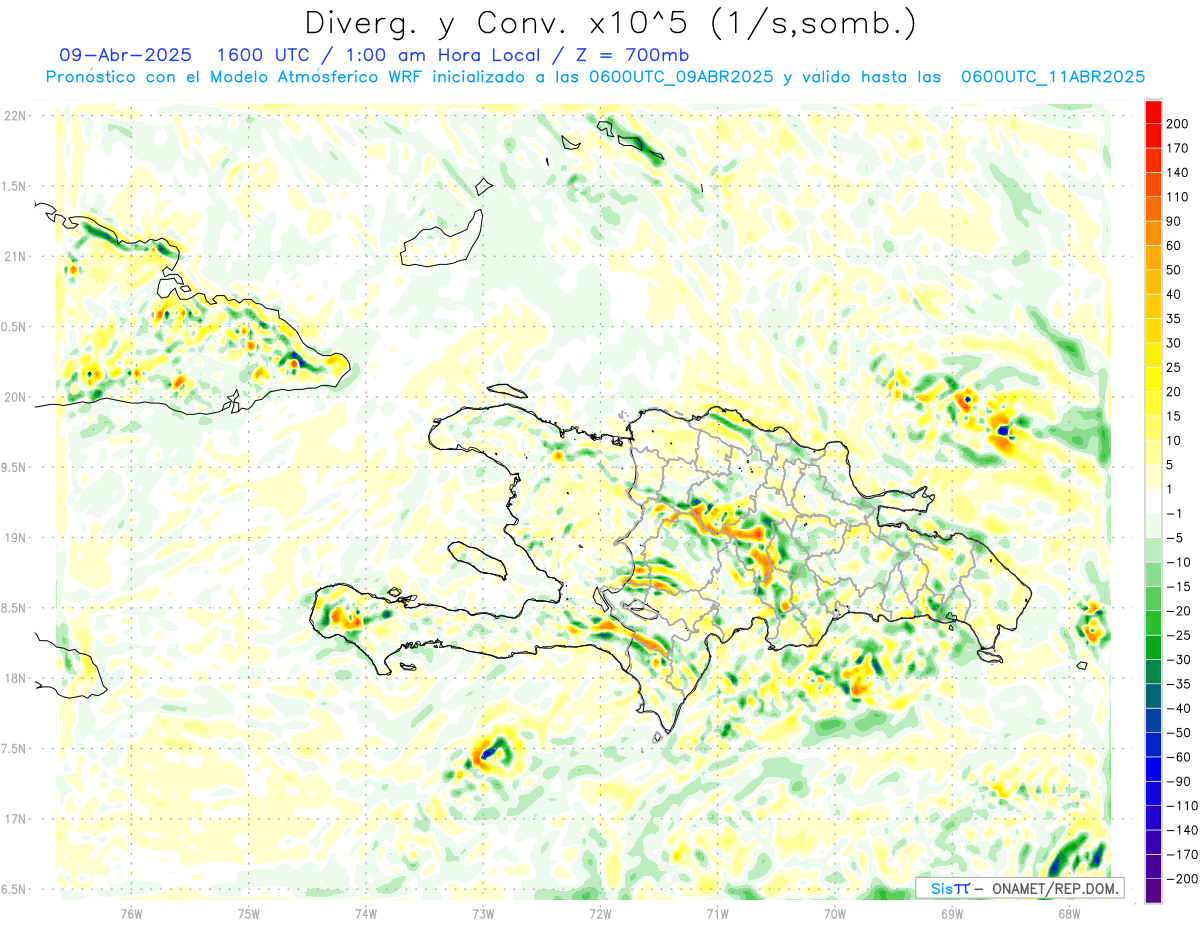1200x927 pixels.
Task: Click the '18N' latitude label
Action: click(x=14, y=678)
